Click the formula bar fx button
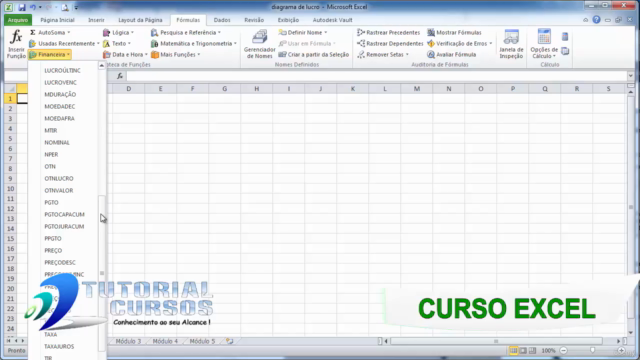The height and width of the screenshot is (360, 640). [x=120, y=76]
